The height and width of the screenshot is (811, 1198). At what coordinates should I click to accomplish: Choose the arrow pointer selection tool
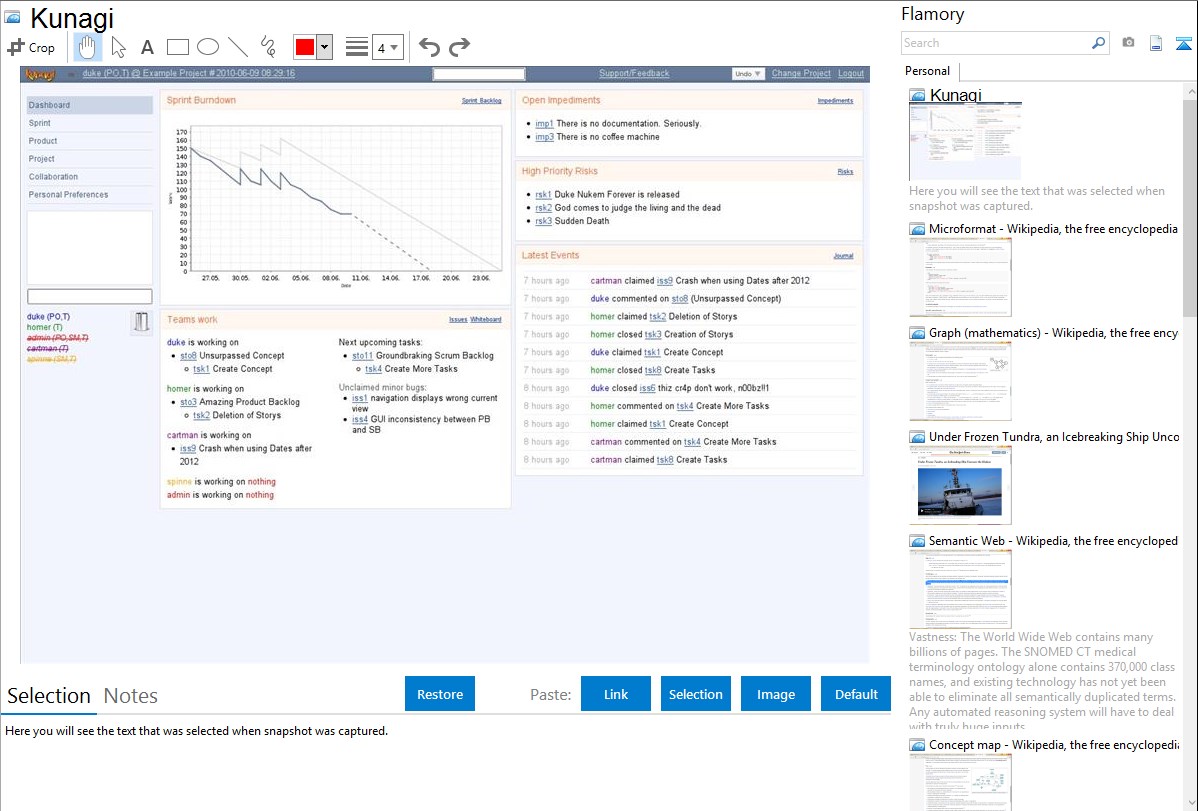click(x=118, y=47)
